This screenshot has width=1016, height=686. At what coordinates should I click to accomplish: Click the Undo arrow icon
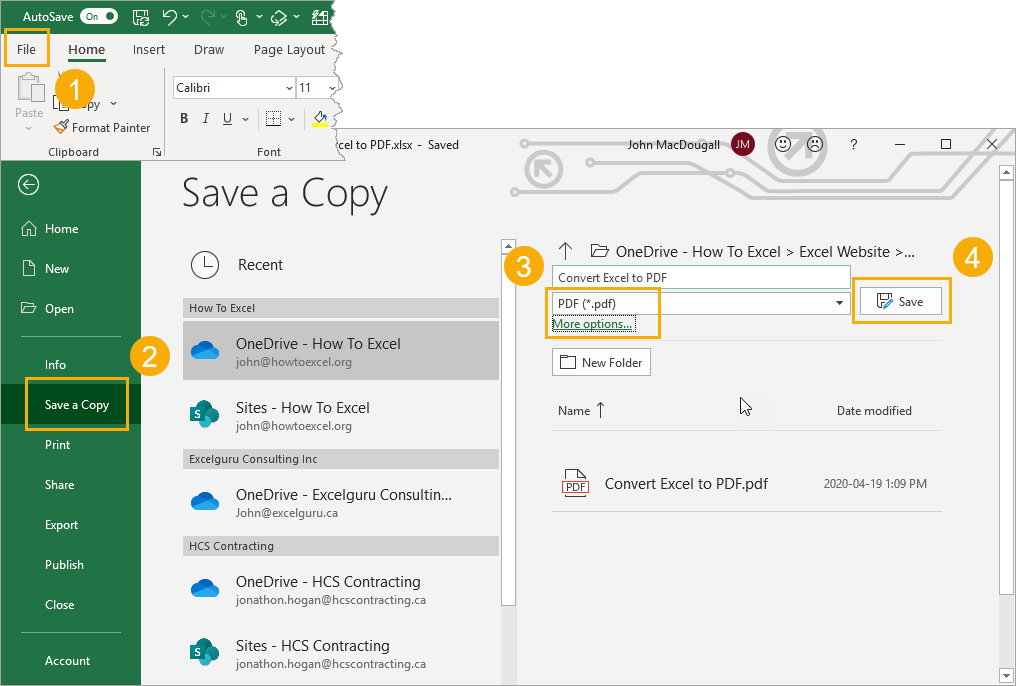170,17
